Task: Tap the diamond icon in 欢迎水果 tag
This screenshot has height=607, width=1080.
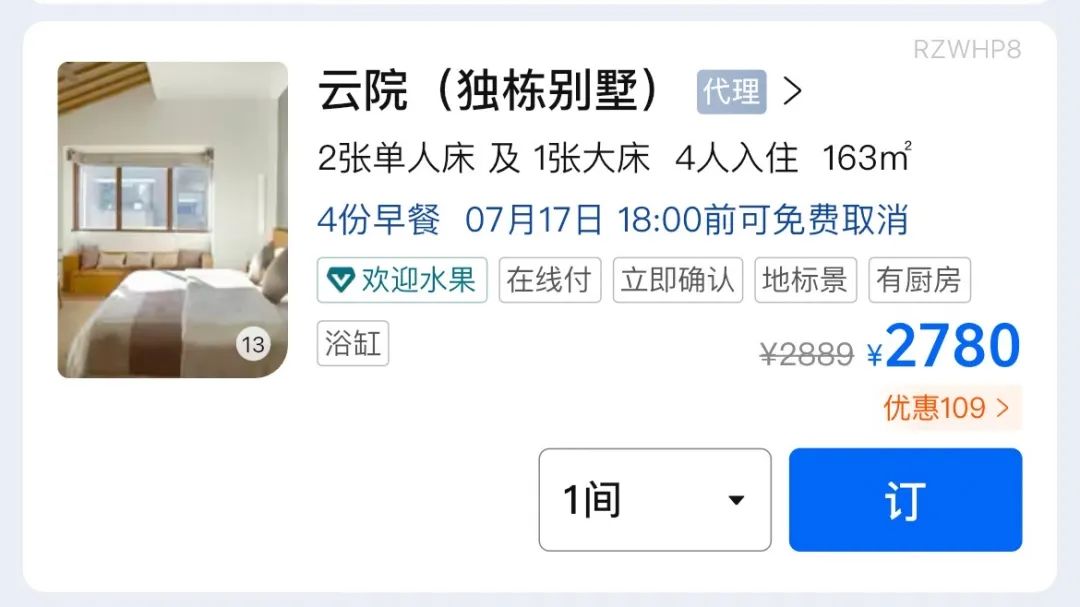Action: 340,280
